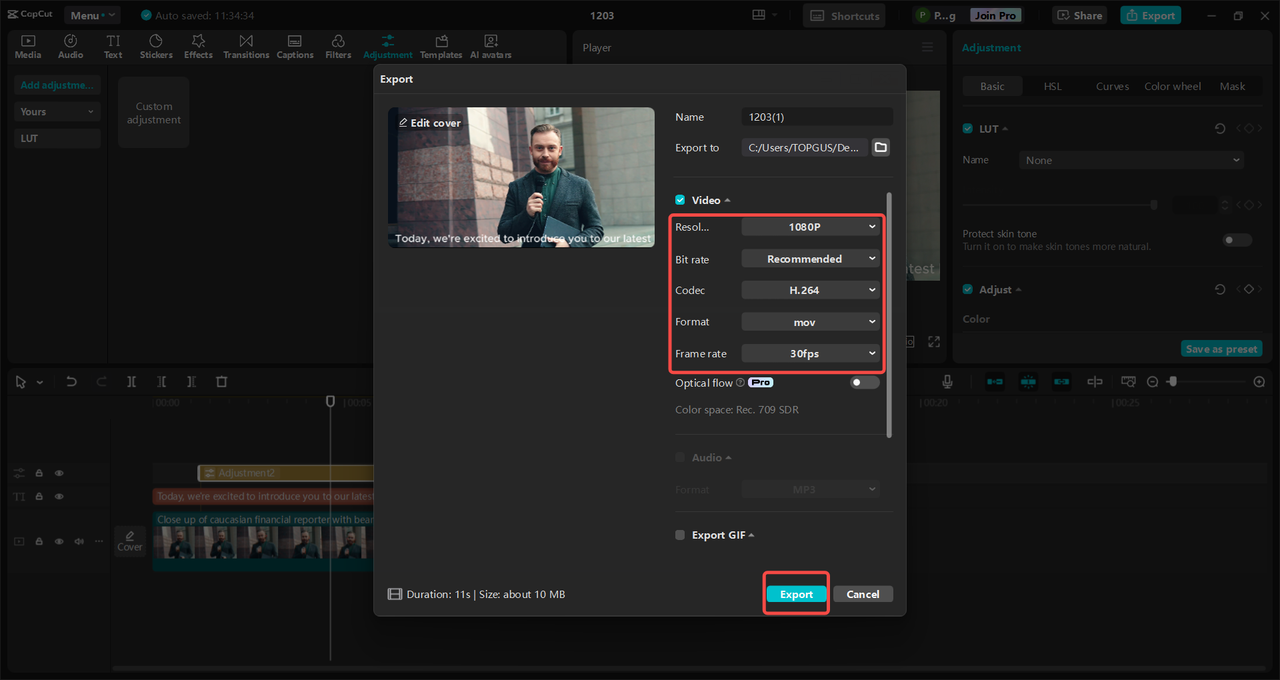
Task: Click the Optical flow help question icon
Action: 741,382
